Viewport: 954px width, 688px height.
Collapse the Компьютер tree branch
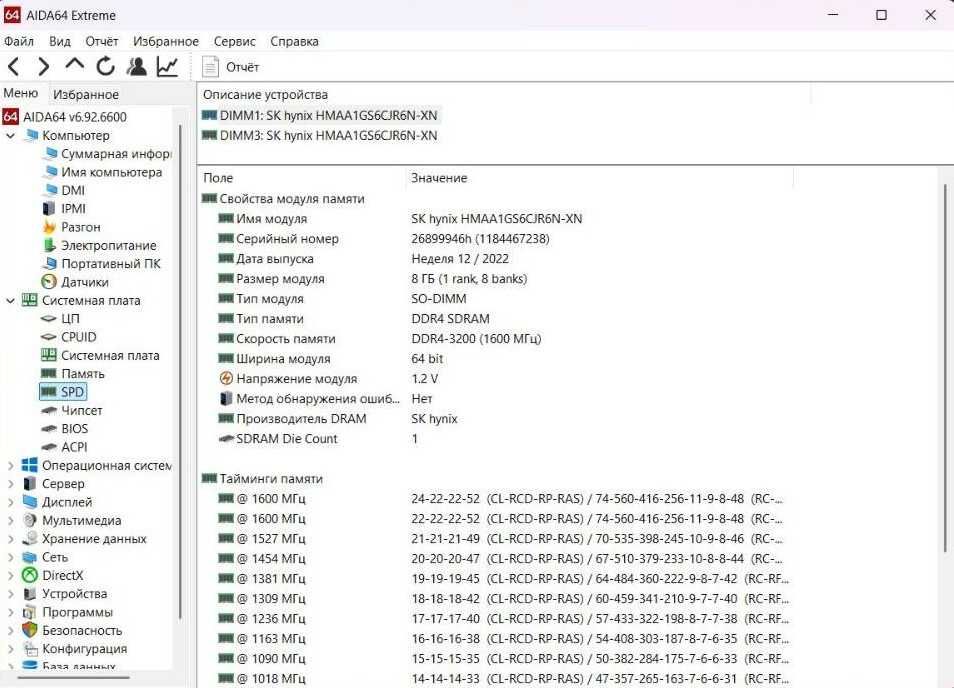point(10,136)
